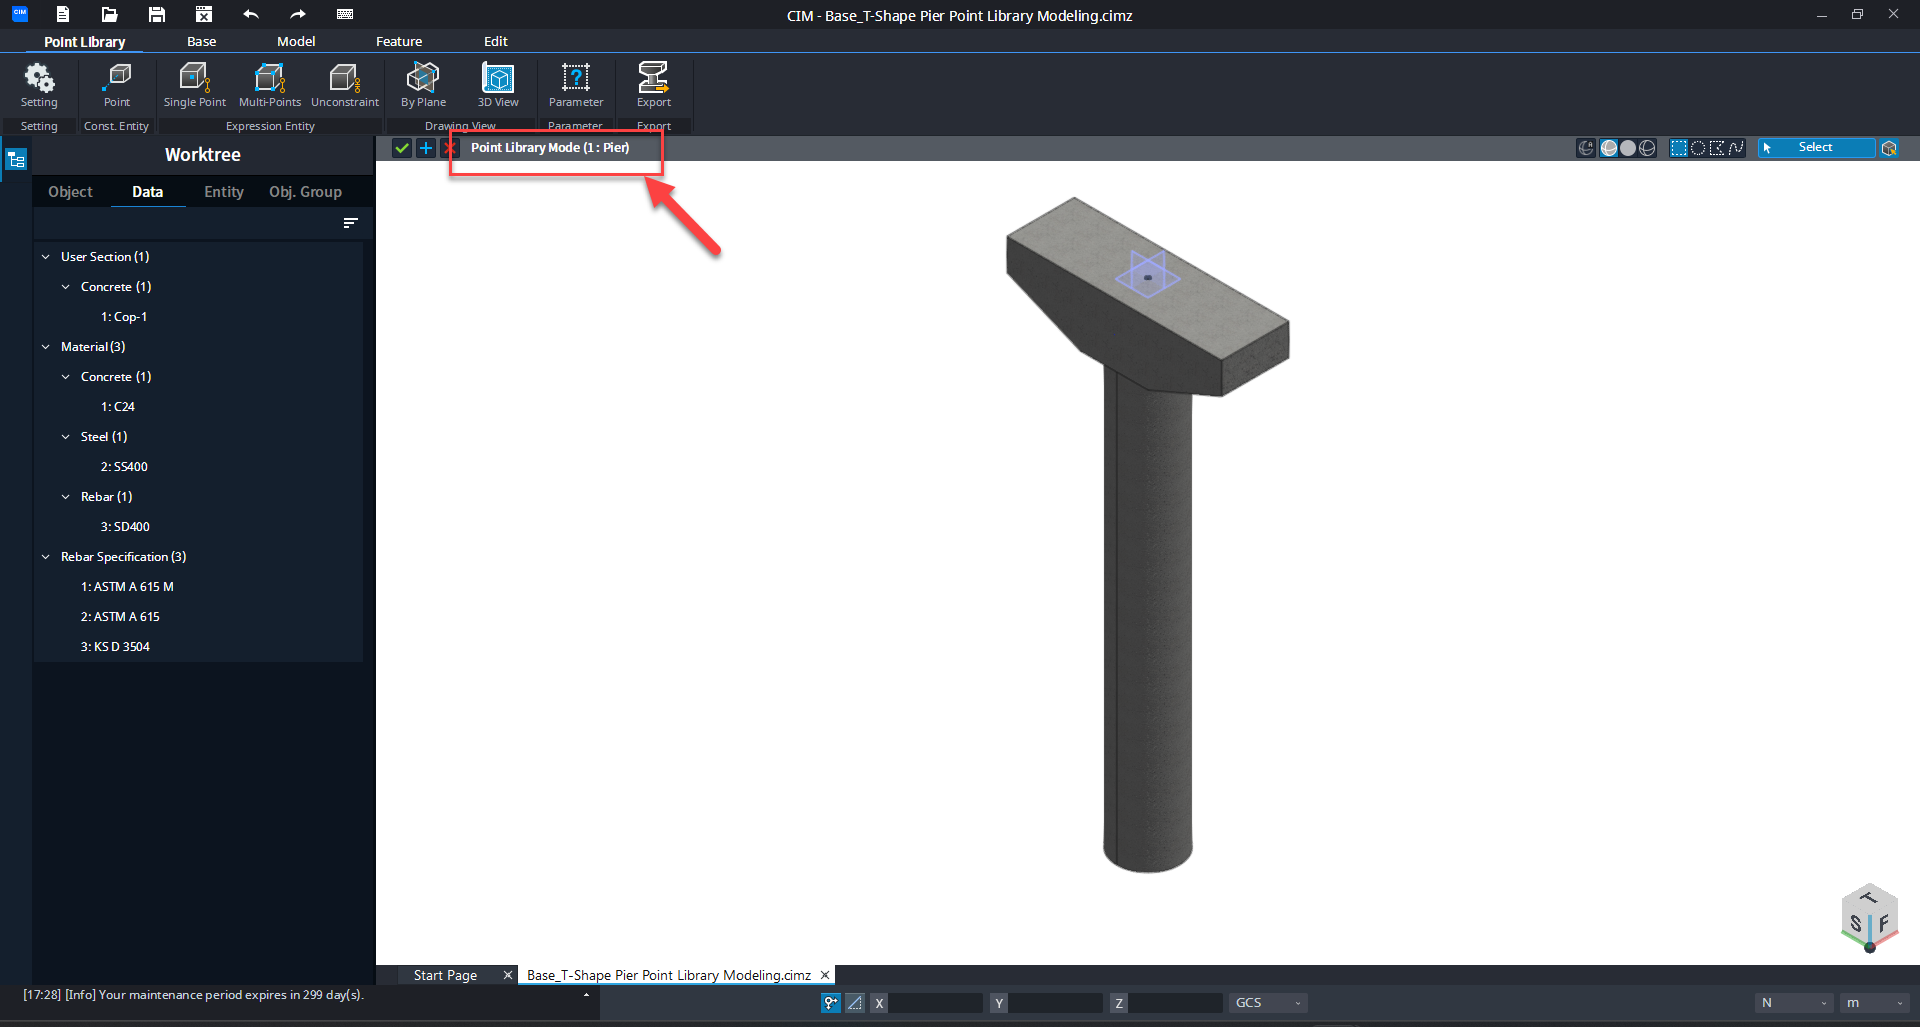Close the Start Page tab
Image resolution: width=1920 pixels, height=1027 pixels.
(508, 975)
